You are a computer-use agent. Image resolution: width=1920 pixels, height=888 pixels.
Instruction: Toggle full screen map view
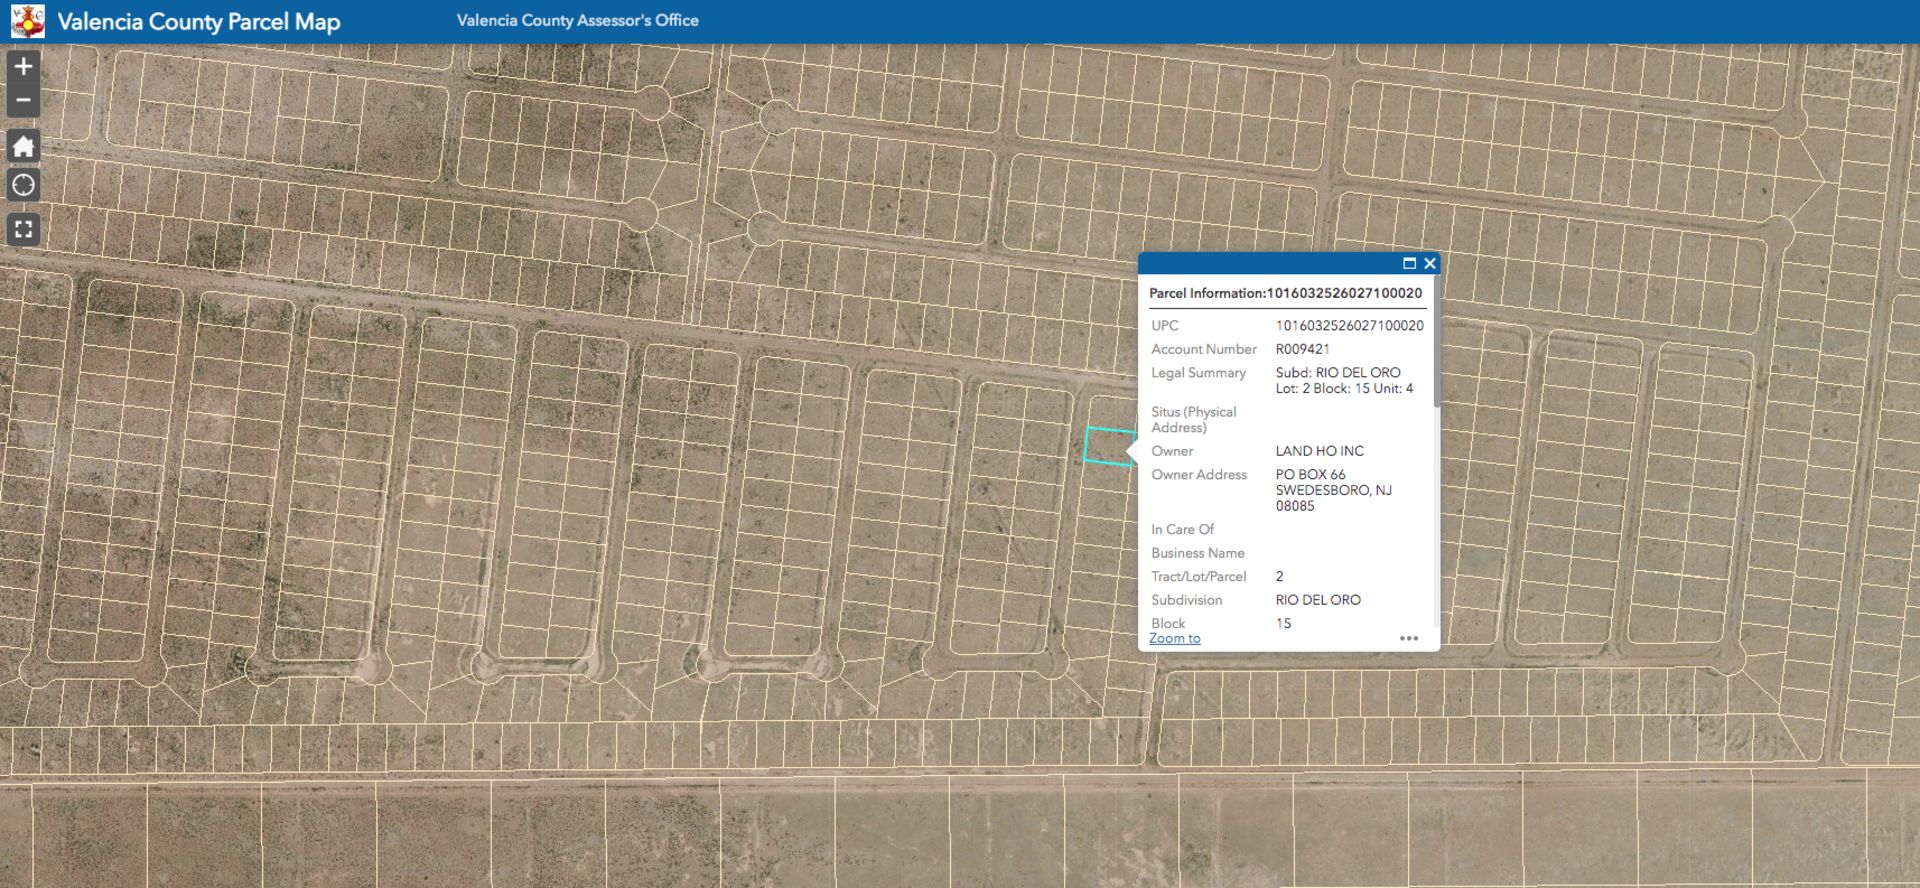tap(23, 230)
